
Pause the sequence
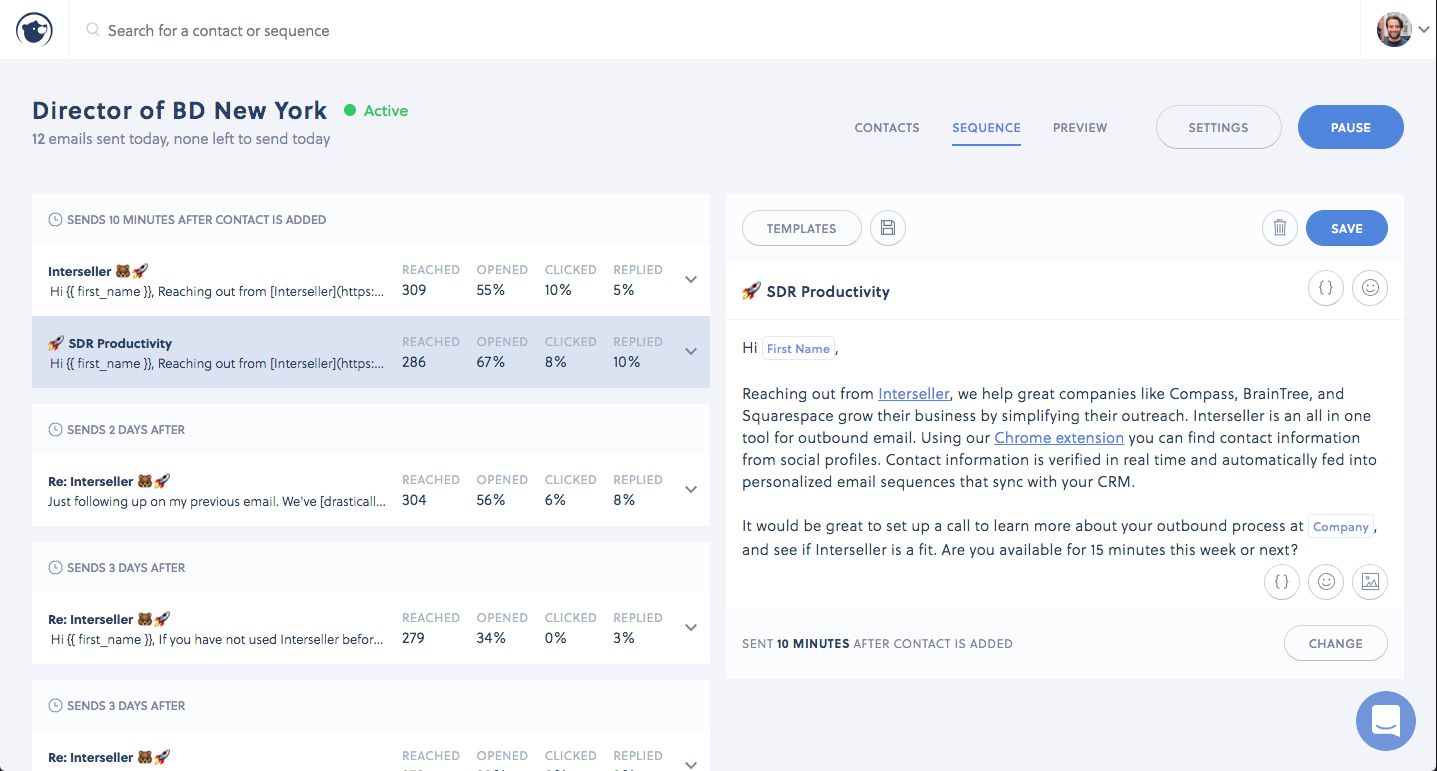click(1351, 128)
